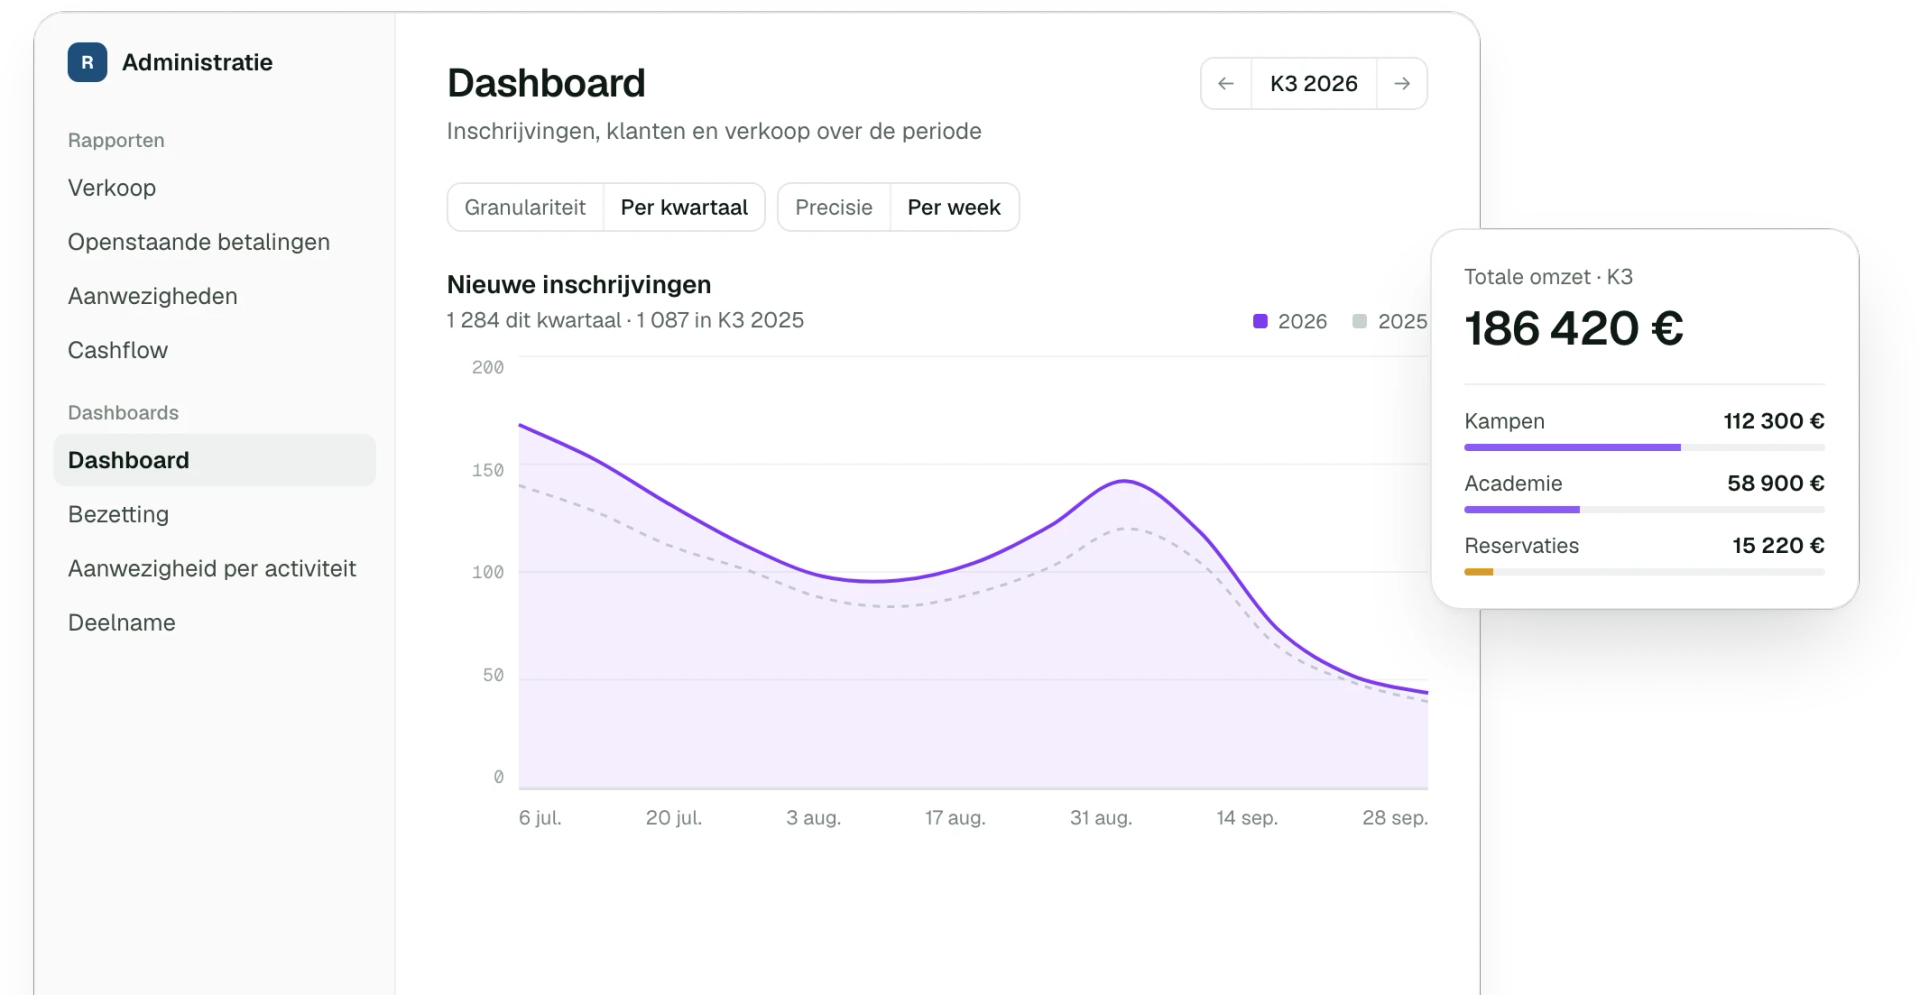Viewport: 1920px width, 995px height.
Task: Go to previous quarter with left arrow
Action: [x=1226, y=84]
